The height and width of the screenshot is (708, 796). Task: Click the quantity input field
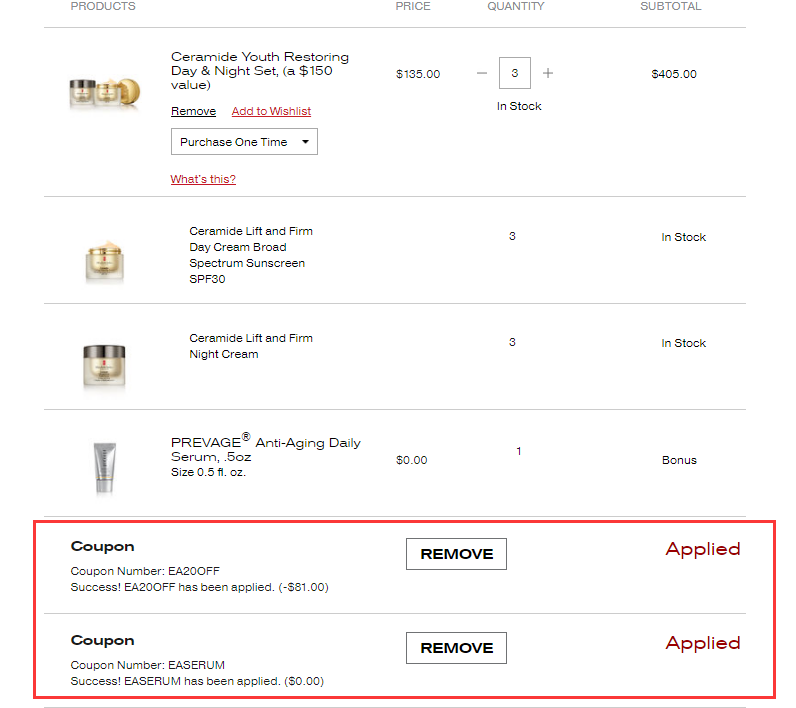(x=515, y=73)
